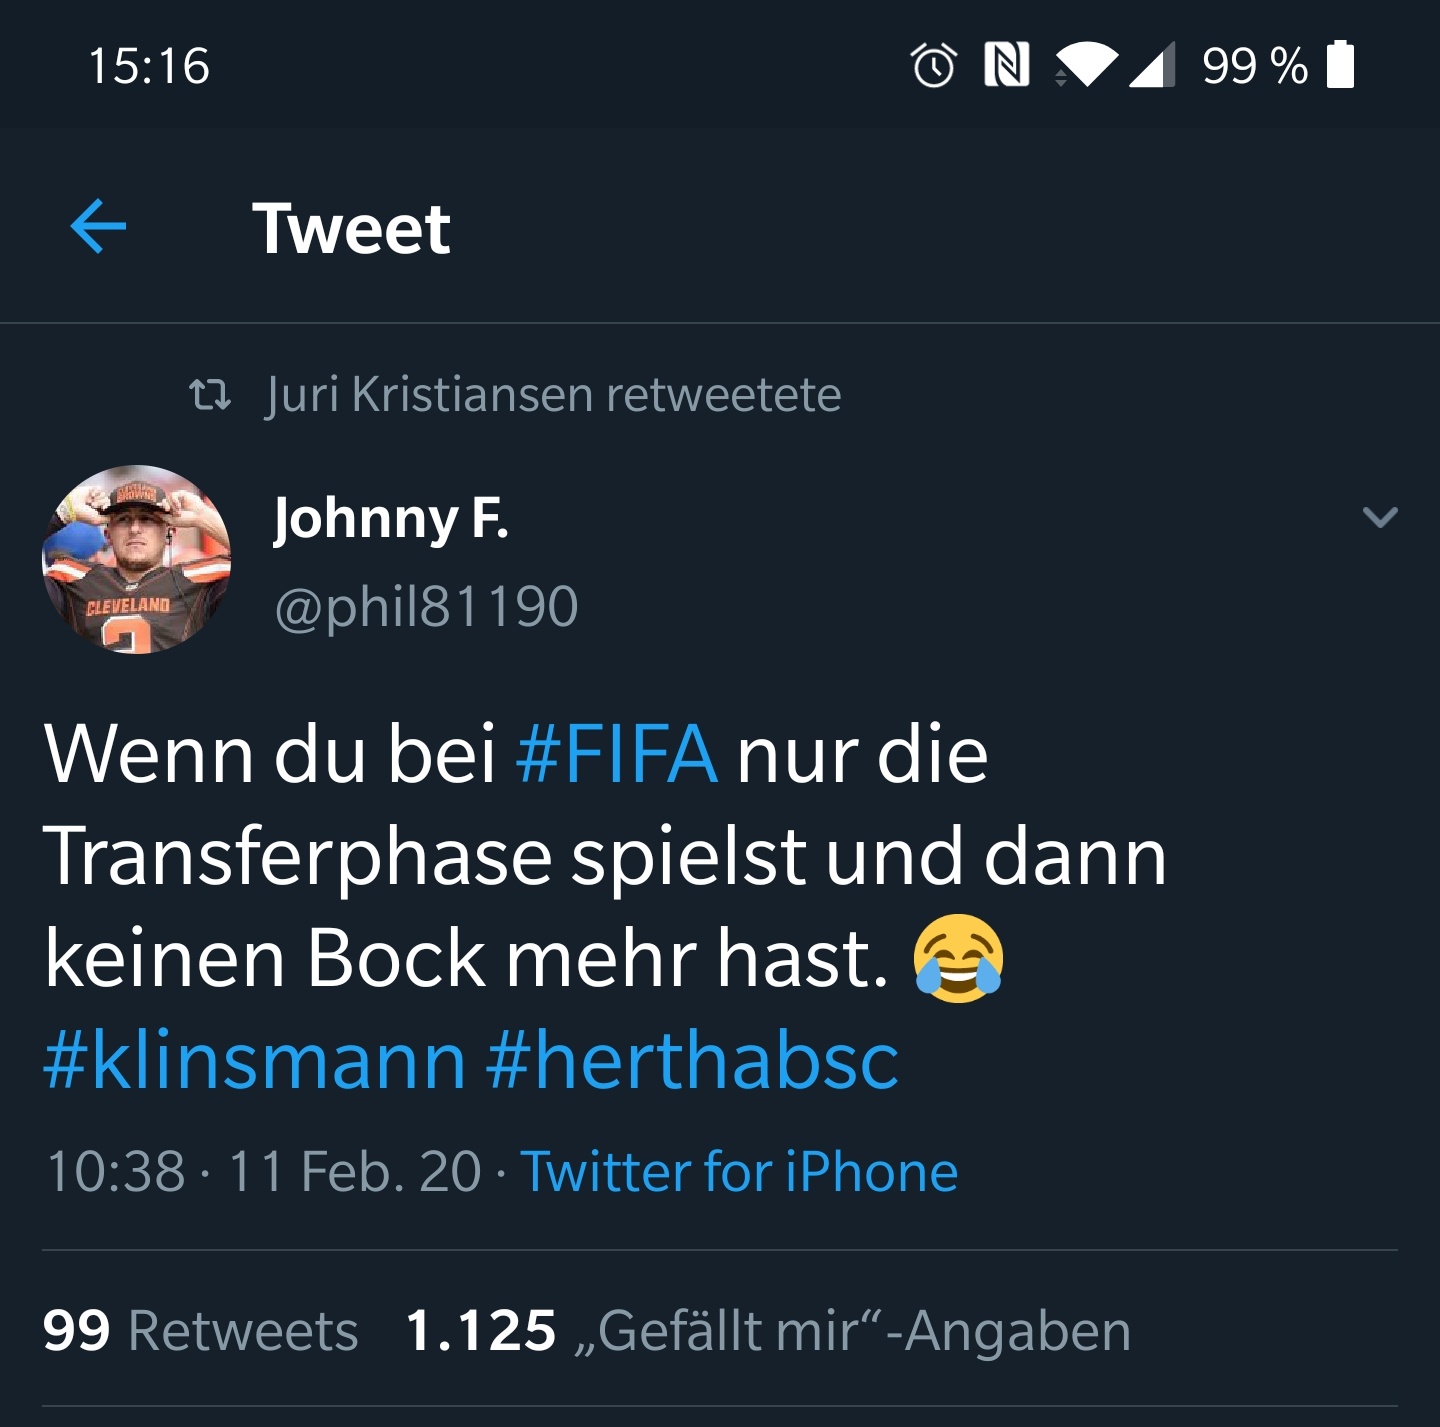View the 99 Retweets list
The height and width of the screenshot is (1427, 1440).
tap(200, 1330)
